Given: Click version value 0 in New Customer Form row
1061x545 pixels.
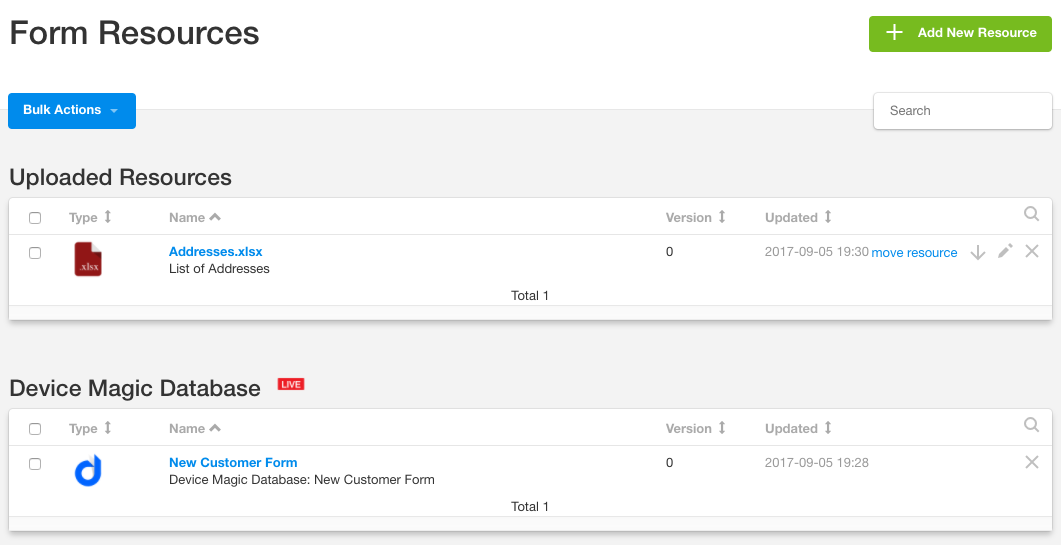Looking at the screenshot, I should click(669, 463).
